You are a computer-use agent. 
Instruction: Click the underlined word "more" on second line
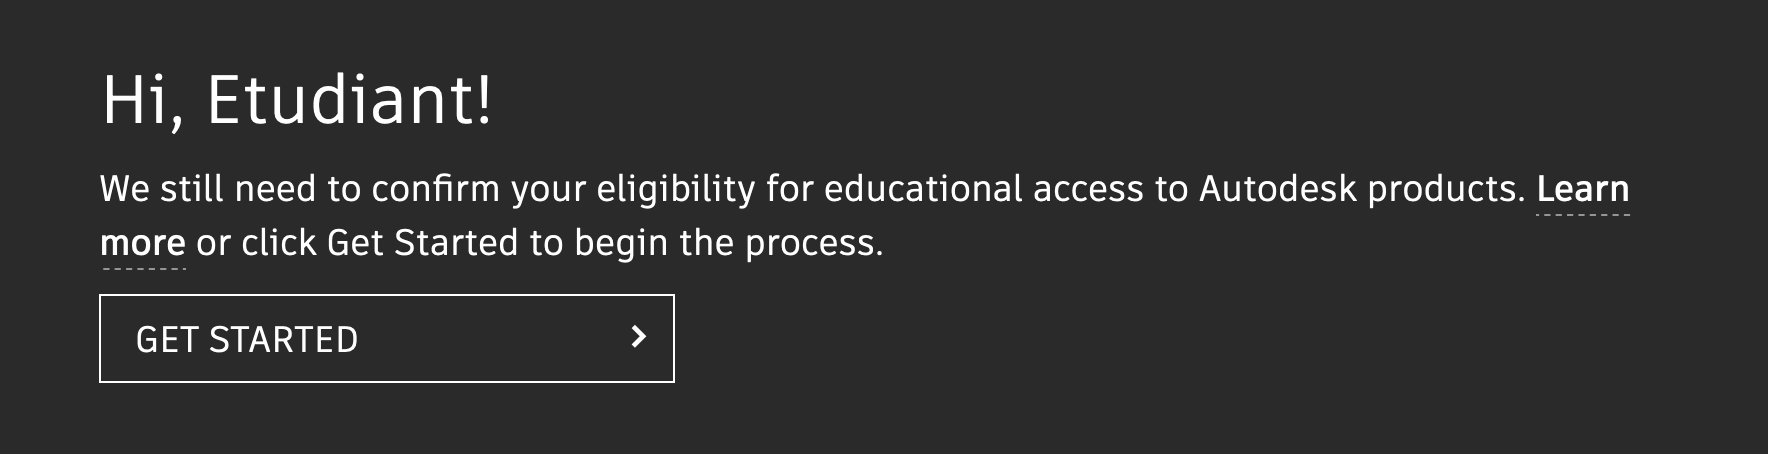pyautogui.click(x=142, y=243)
